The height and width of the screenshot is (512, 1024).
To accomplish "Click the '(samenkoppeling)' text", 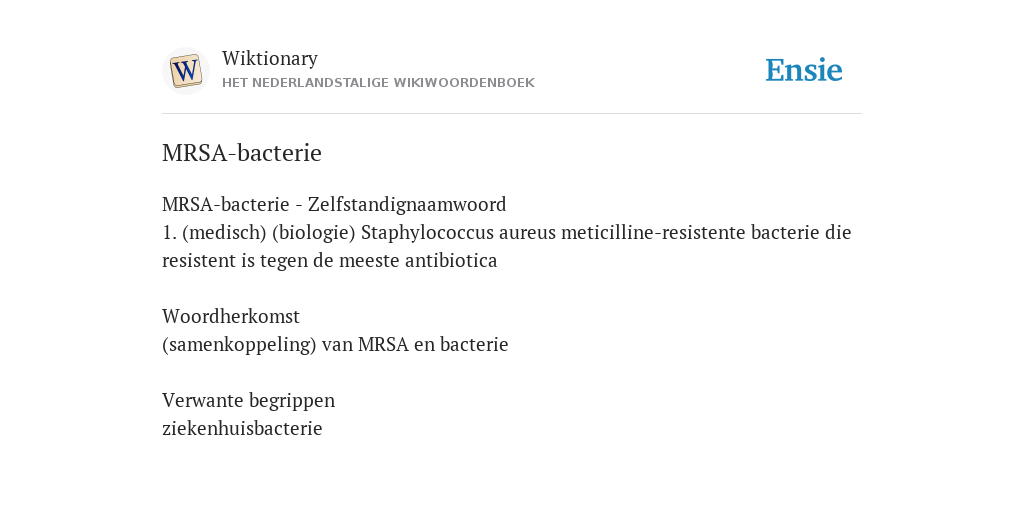I will coord(239,344).
